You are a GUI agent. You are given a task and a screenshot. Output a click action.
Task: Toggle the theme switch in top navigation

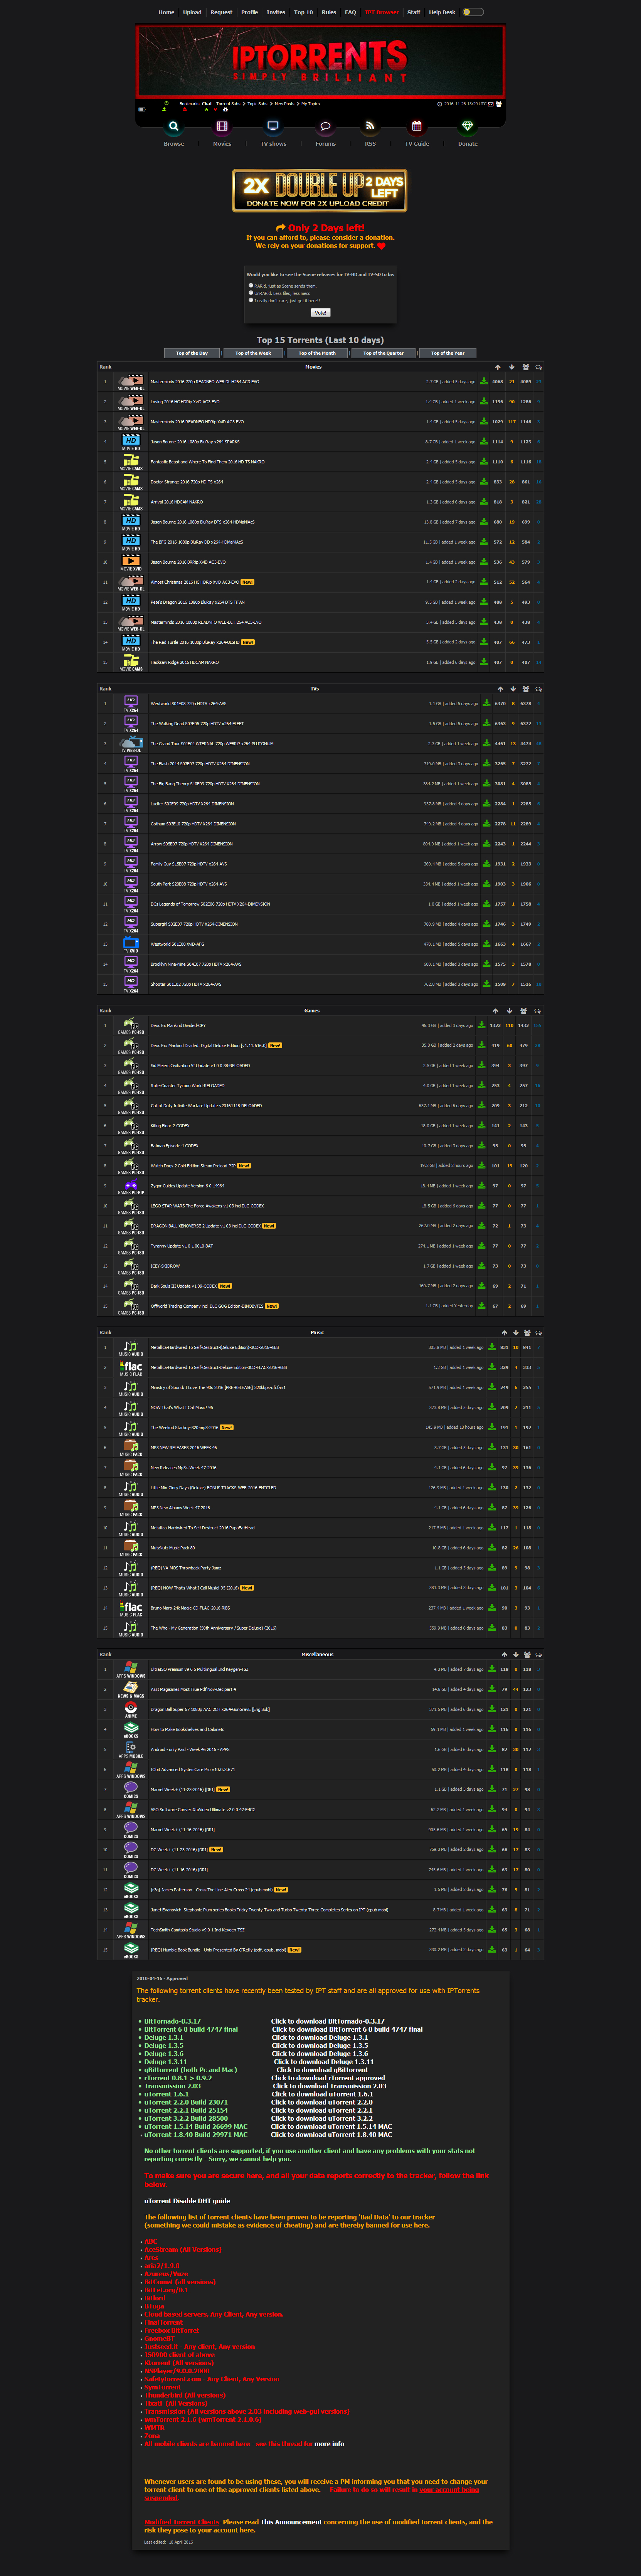[473, 12]
